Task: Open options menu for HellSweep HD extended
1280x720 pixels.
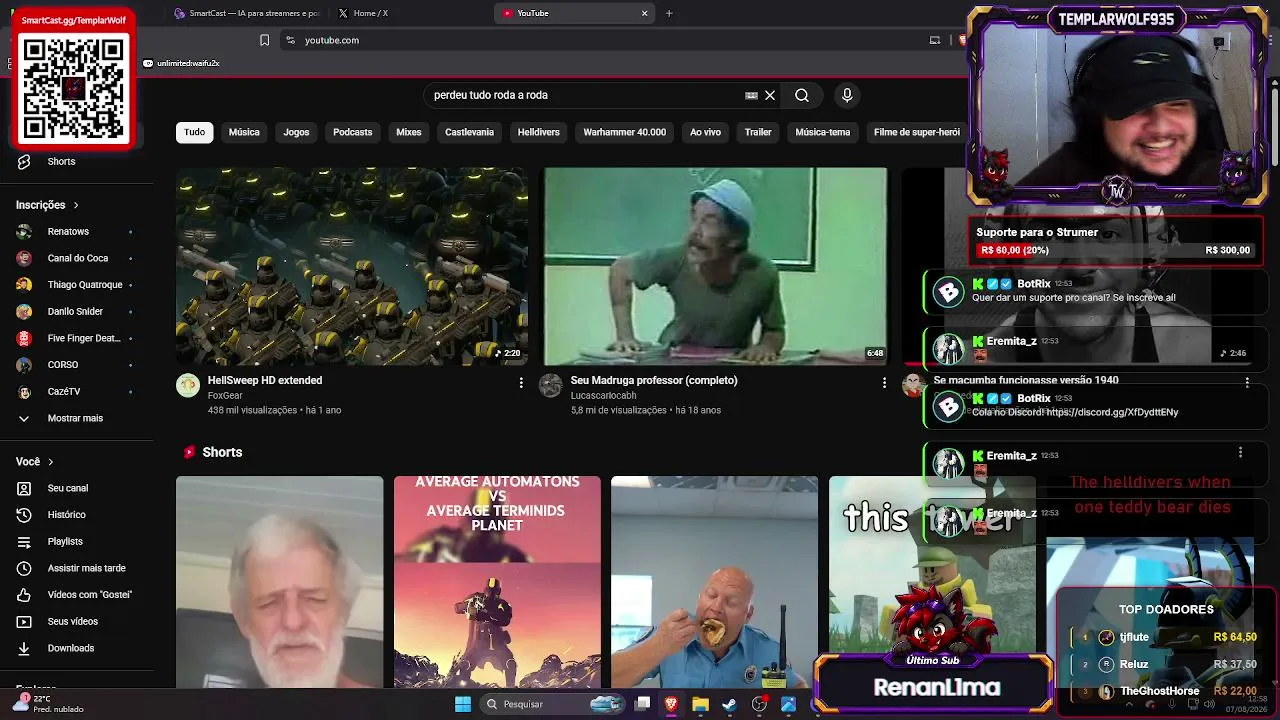Action: click(x=521, y=382)
